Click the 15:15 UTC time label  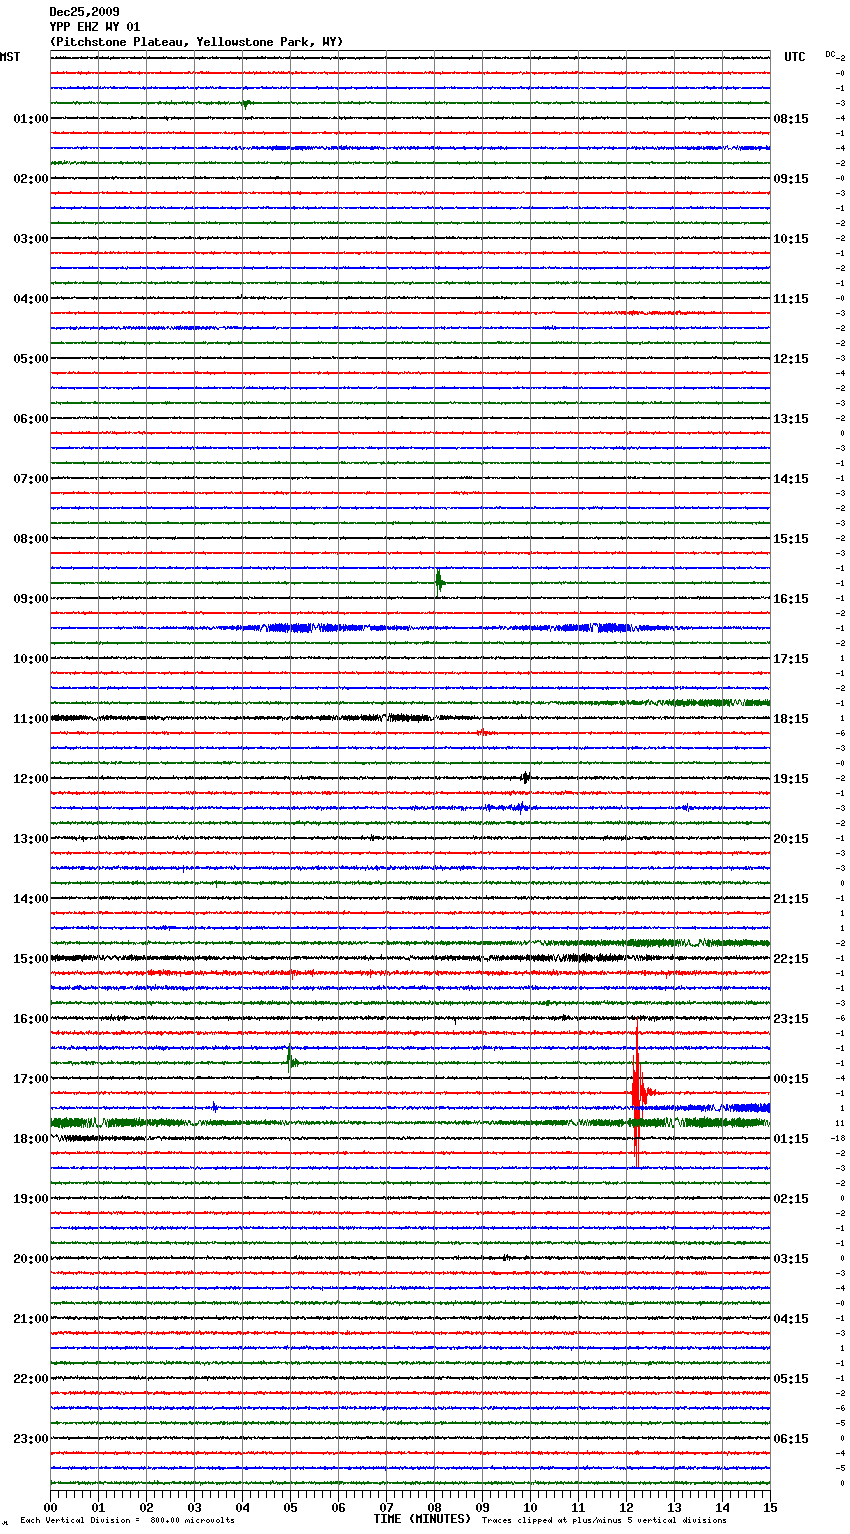[x=791, y=539]
